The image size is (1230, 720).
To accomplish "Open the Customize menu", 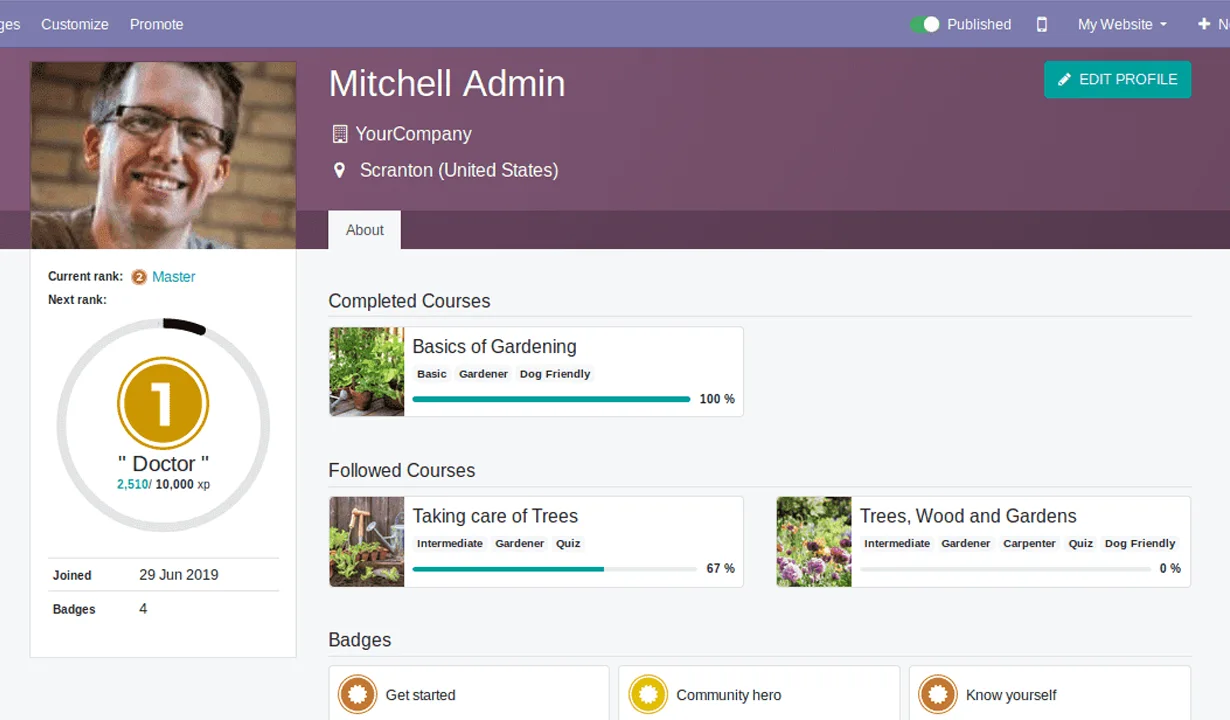I will pyautogui.click(x=75, y=24).
